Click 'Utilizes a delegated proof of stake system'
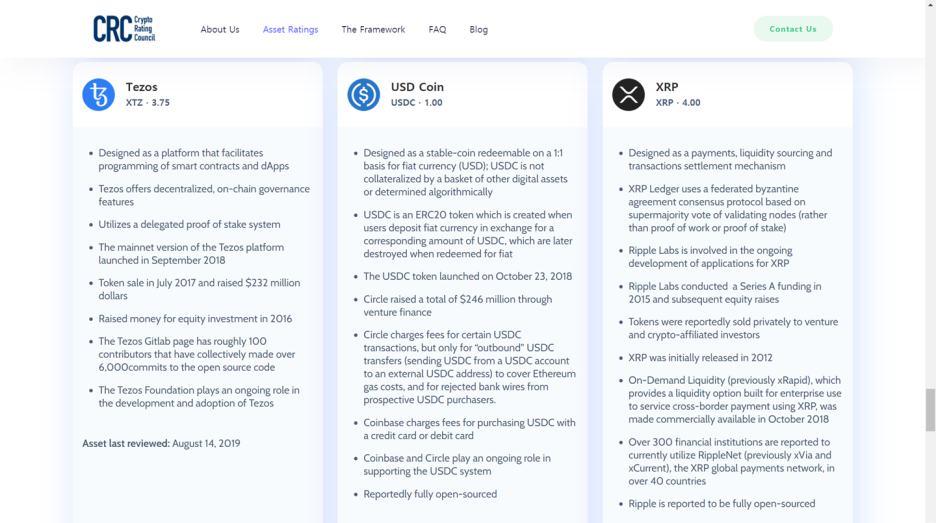 point(189,224)
